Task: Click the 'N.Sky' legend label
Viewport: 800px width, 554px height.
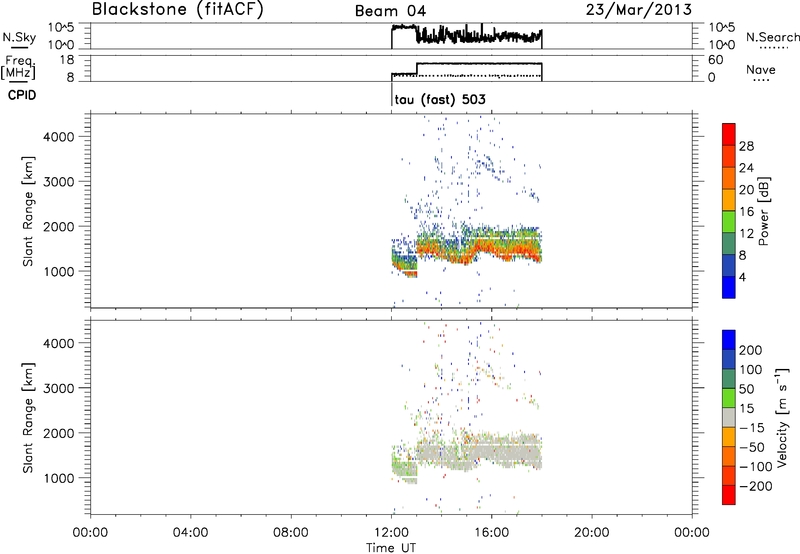Action: point(19,37)
